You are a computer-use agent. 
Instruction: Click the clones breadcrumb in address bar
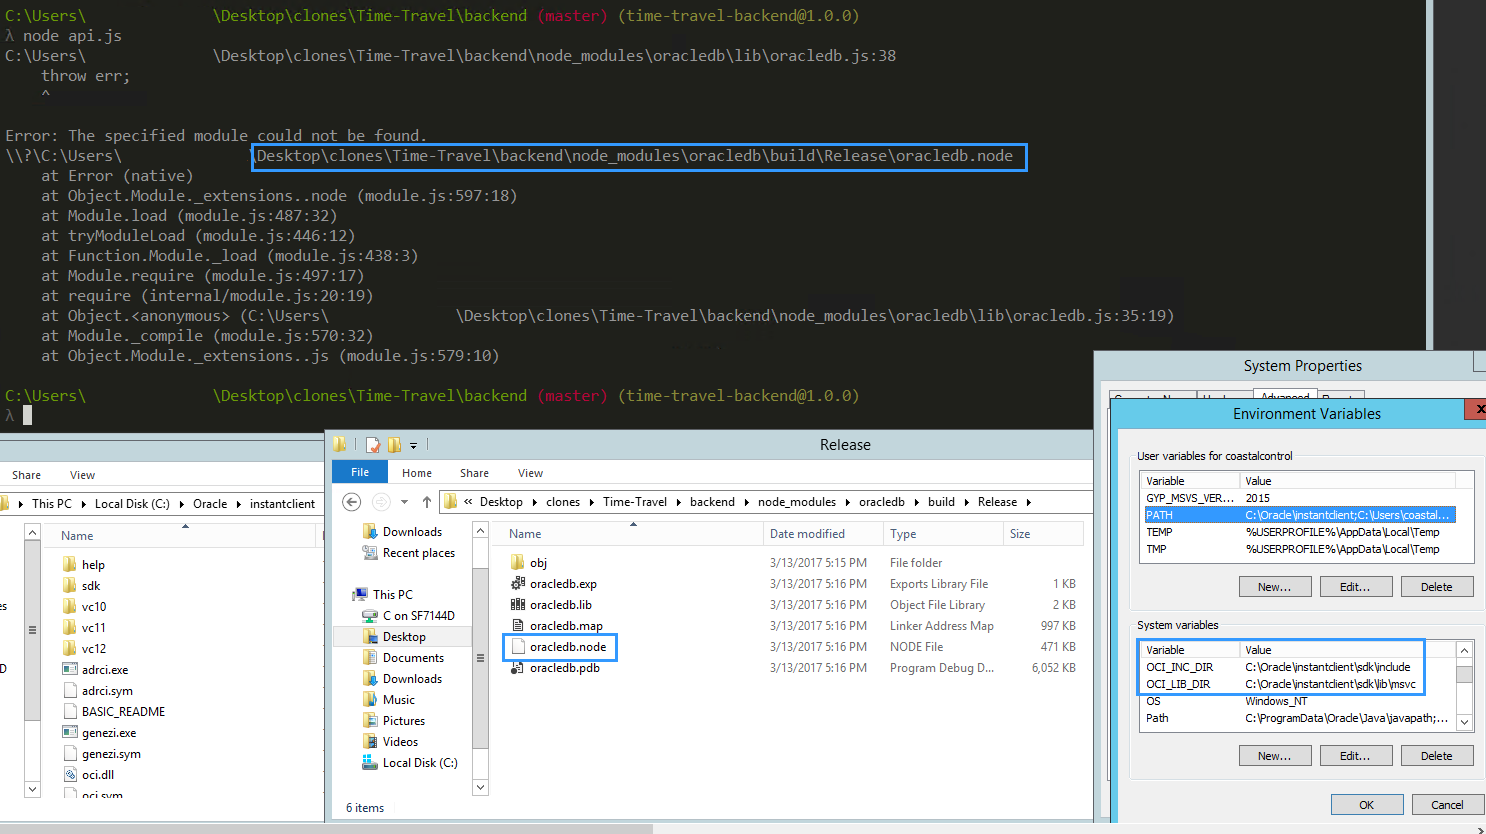563,502
